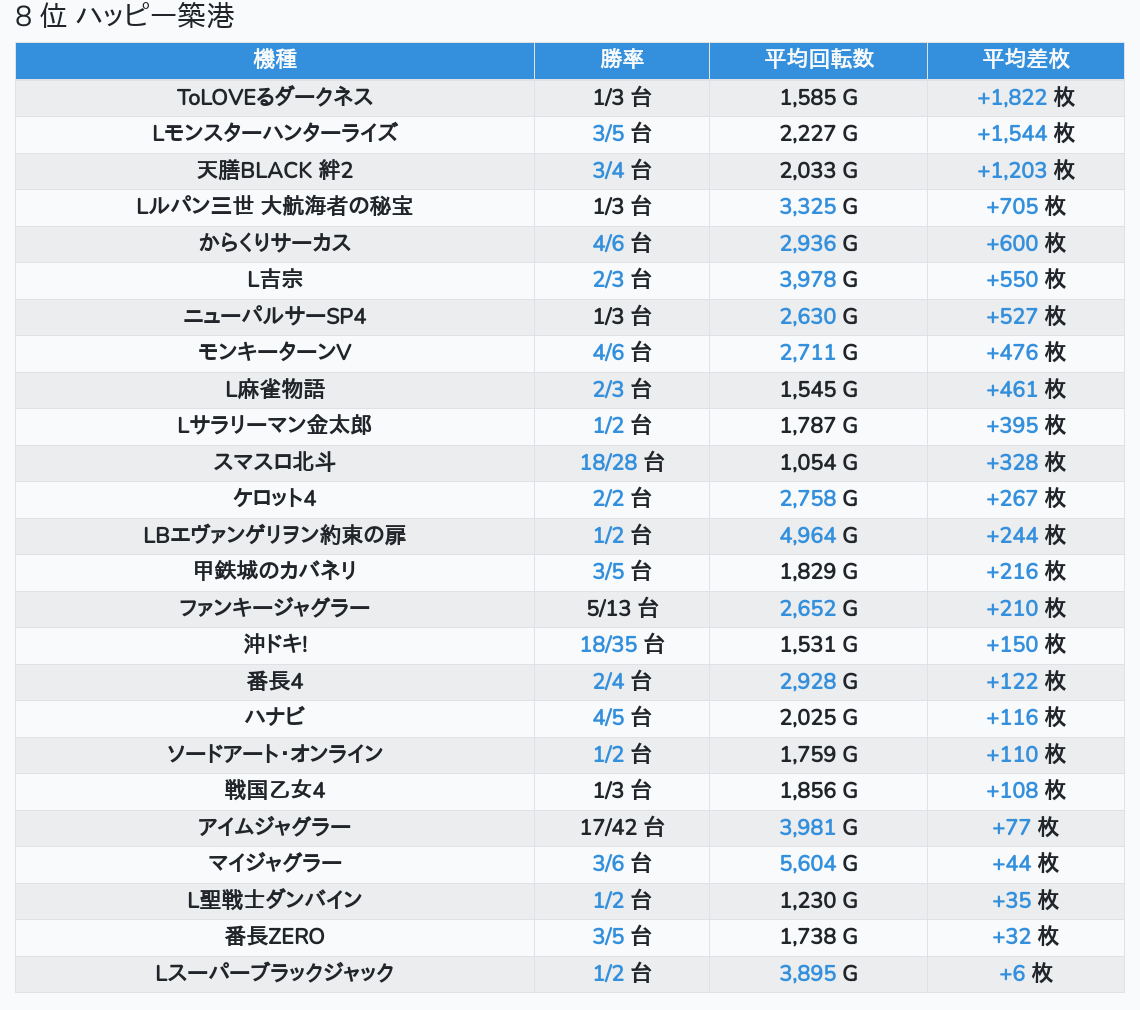The image size is (1140, 1010).
Task: Select the 1,054 G rotation value
Action: pyautogui.click(x=819, y=462)
